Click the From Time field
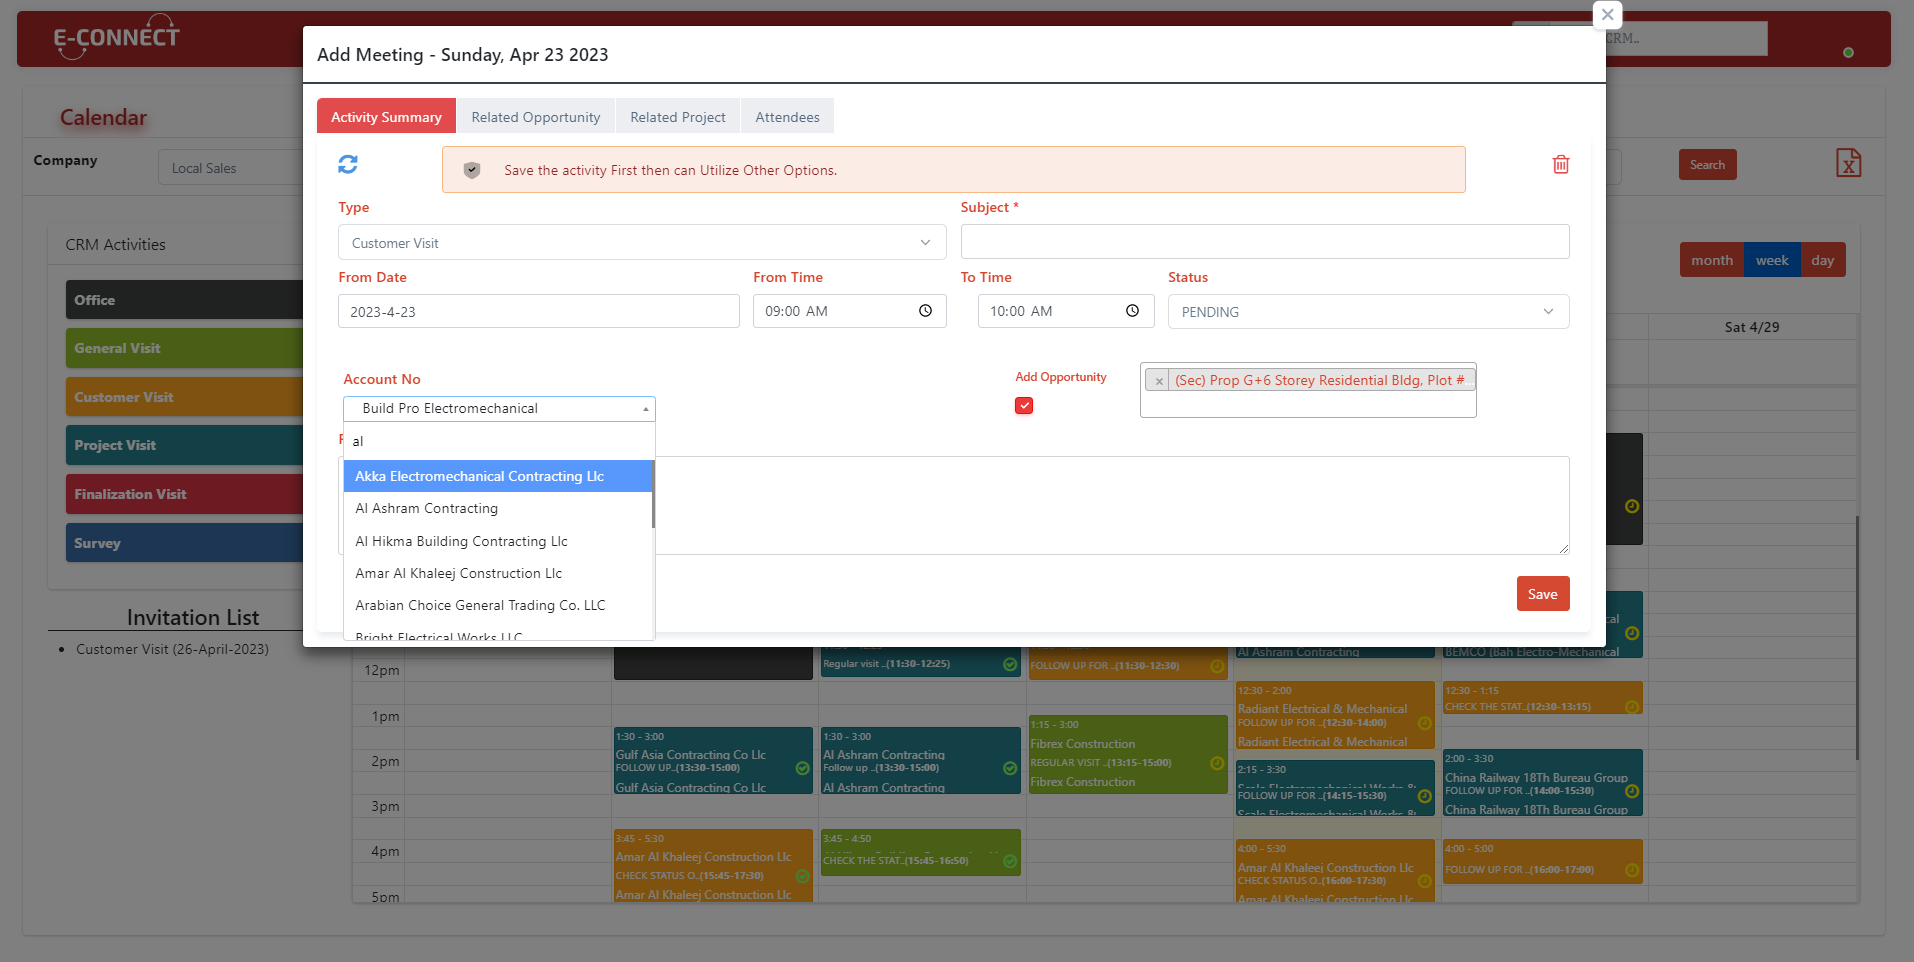The image size is (1914, 962). (x=850, y=311)
